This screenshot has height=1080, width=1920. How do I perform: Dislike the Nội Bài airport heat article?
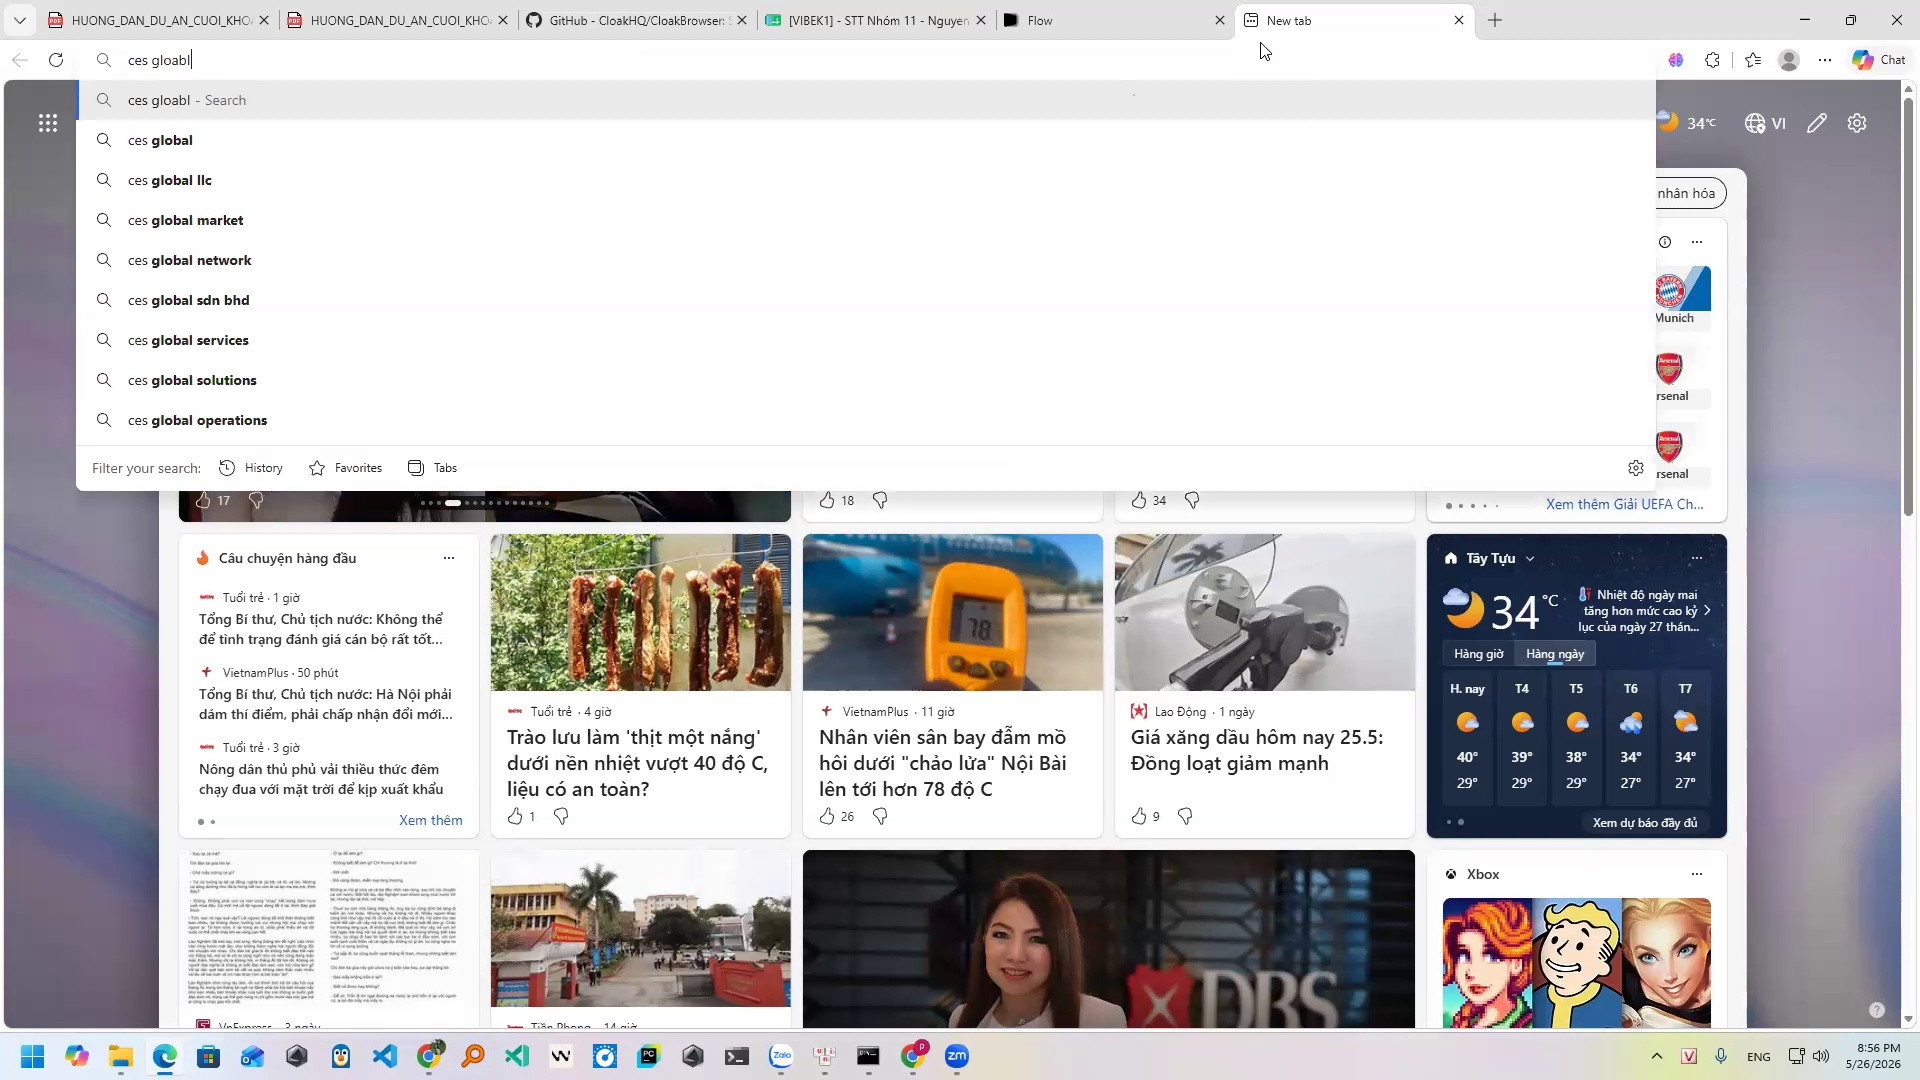(x=880, y=817)
